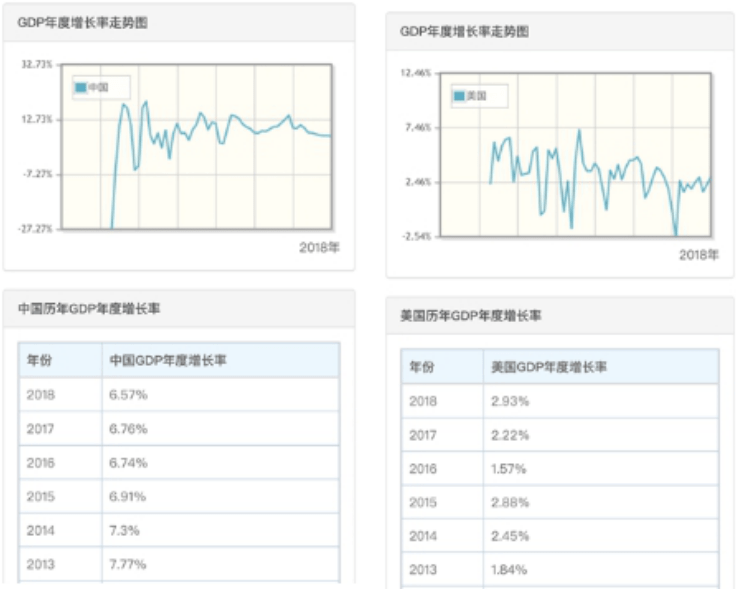This screenshot has height=593, width=736.
Task: Click the 12.46% y-axis label on US chart
Action: coord(415,73)
